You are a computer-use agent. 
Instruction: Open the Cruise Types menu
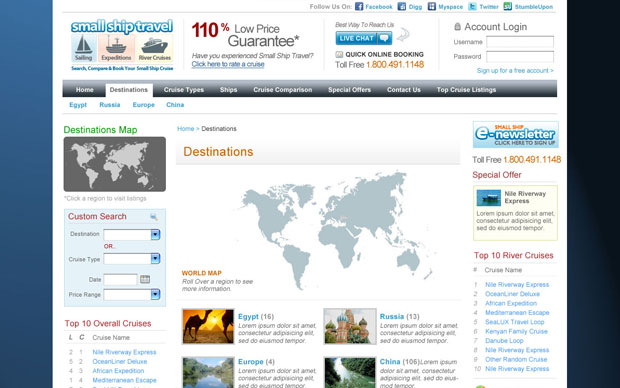pos(184,90)
